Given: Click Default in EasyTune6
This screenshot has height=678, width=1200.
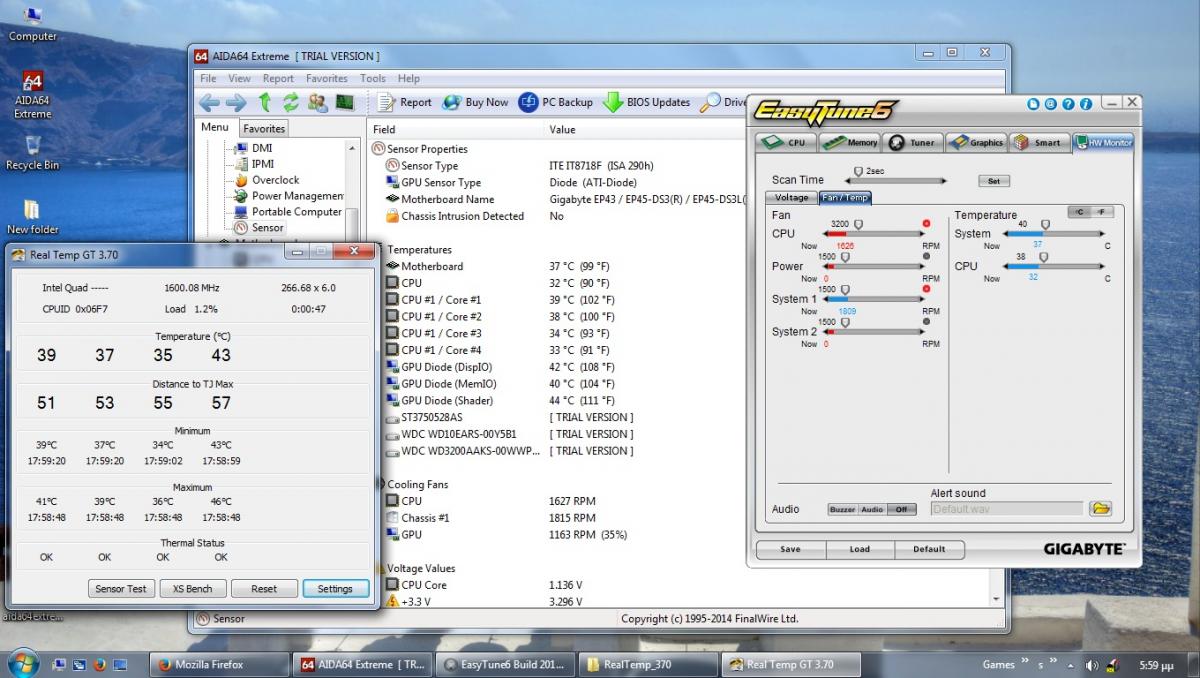Looking at the screenshot, I should [x=929, y=549].
